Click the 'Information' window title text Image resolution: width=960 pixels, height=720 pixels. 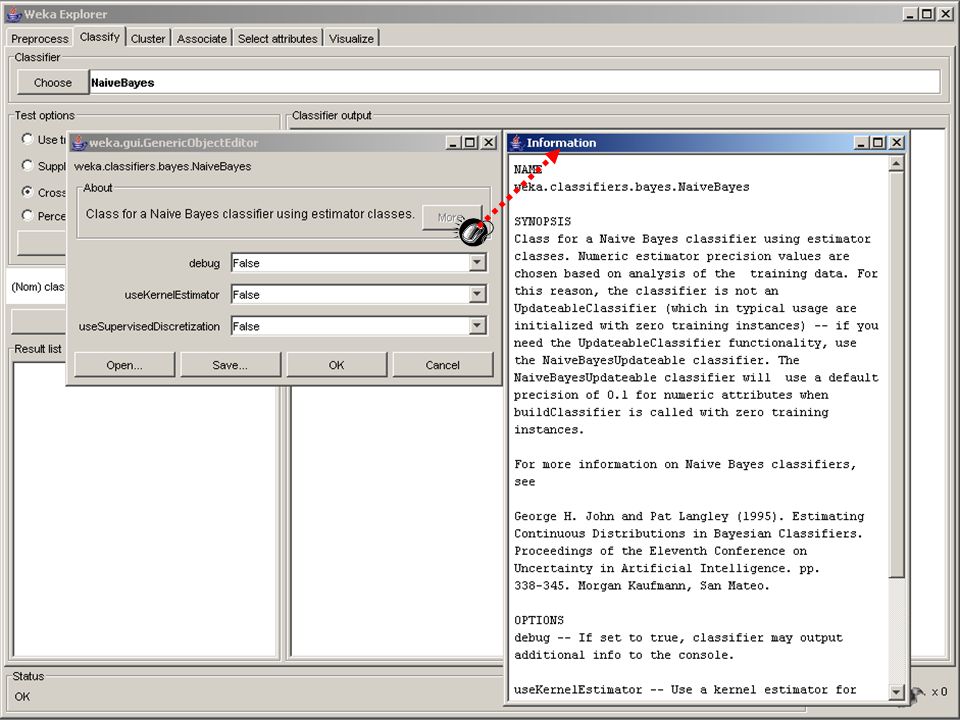click(x=561, y=143)
